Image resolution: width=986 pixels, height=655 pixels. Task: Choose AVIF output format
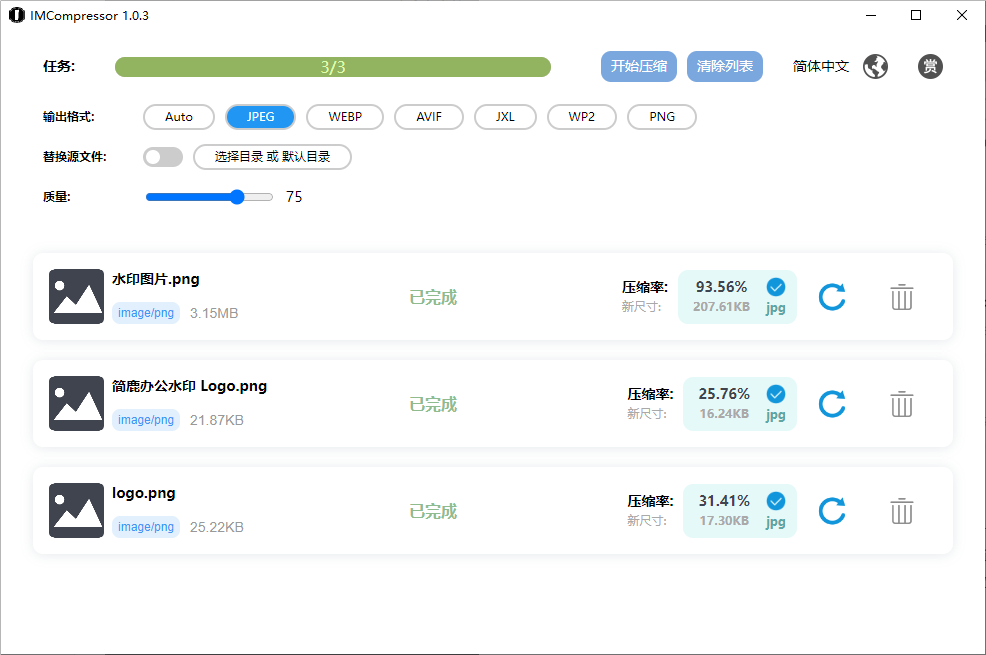point(429,117)
